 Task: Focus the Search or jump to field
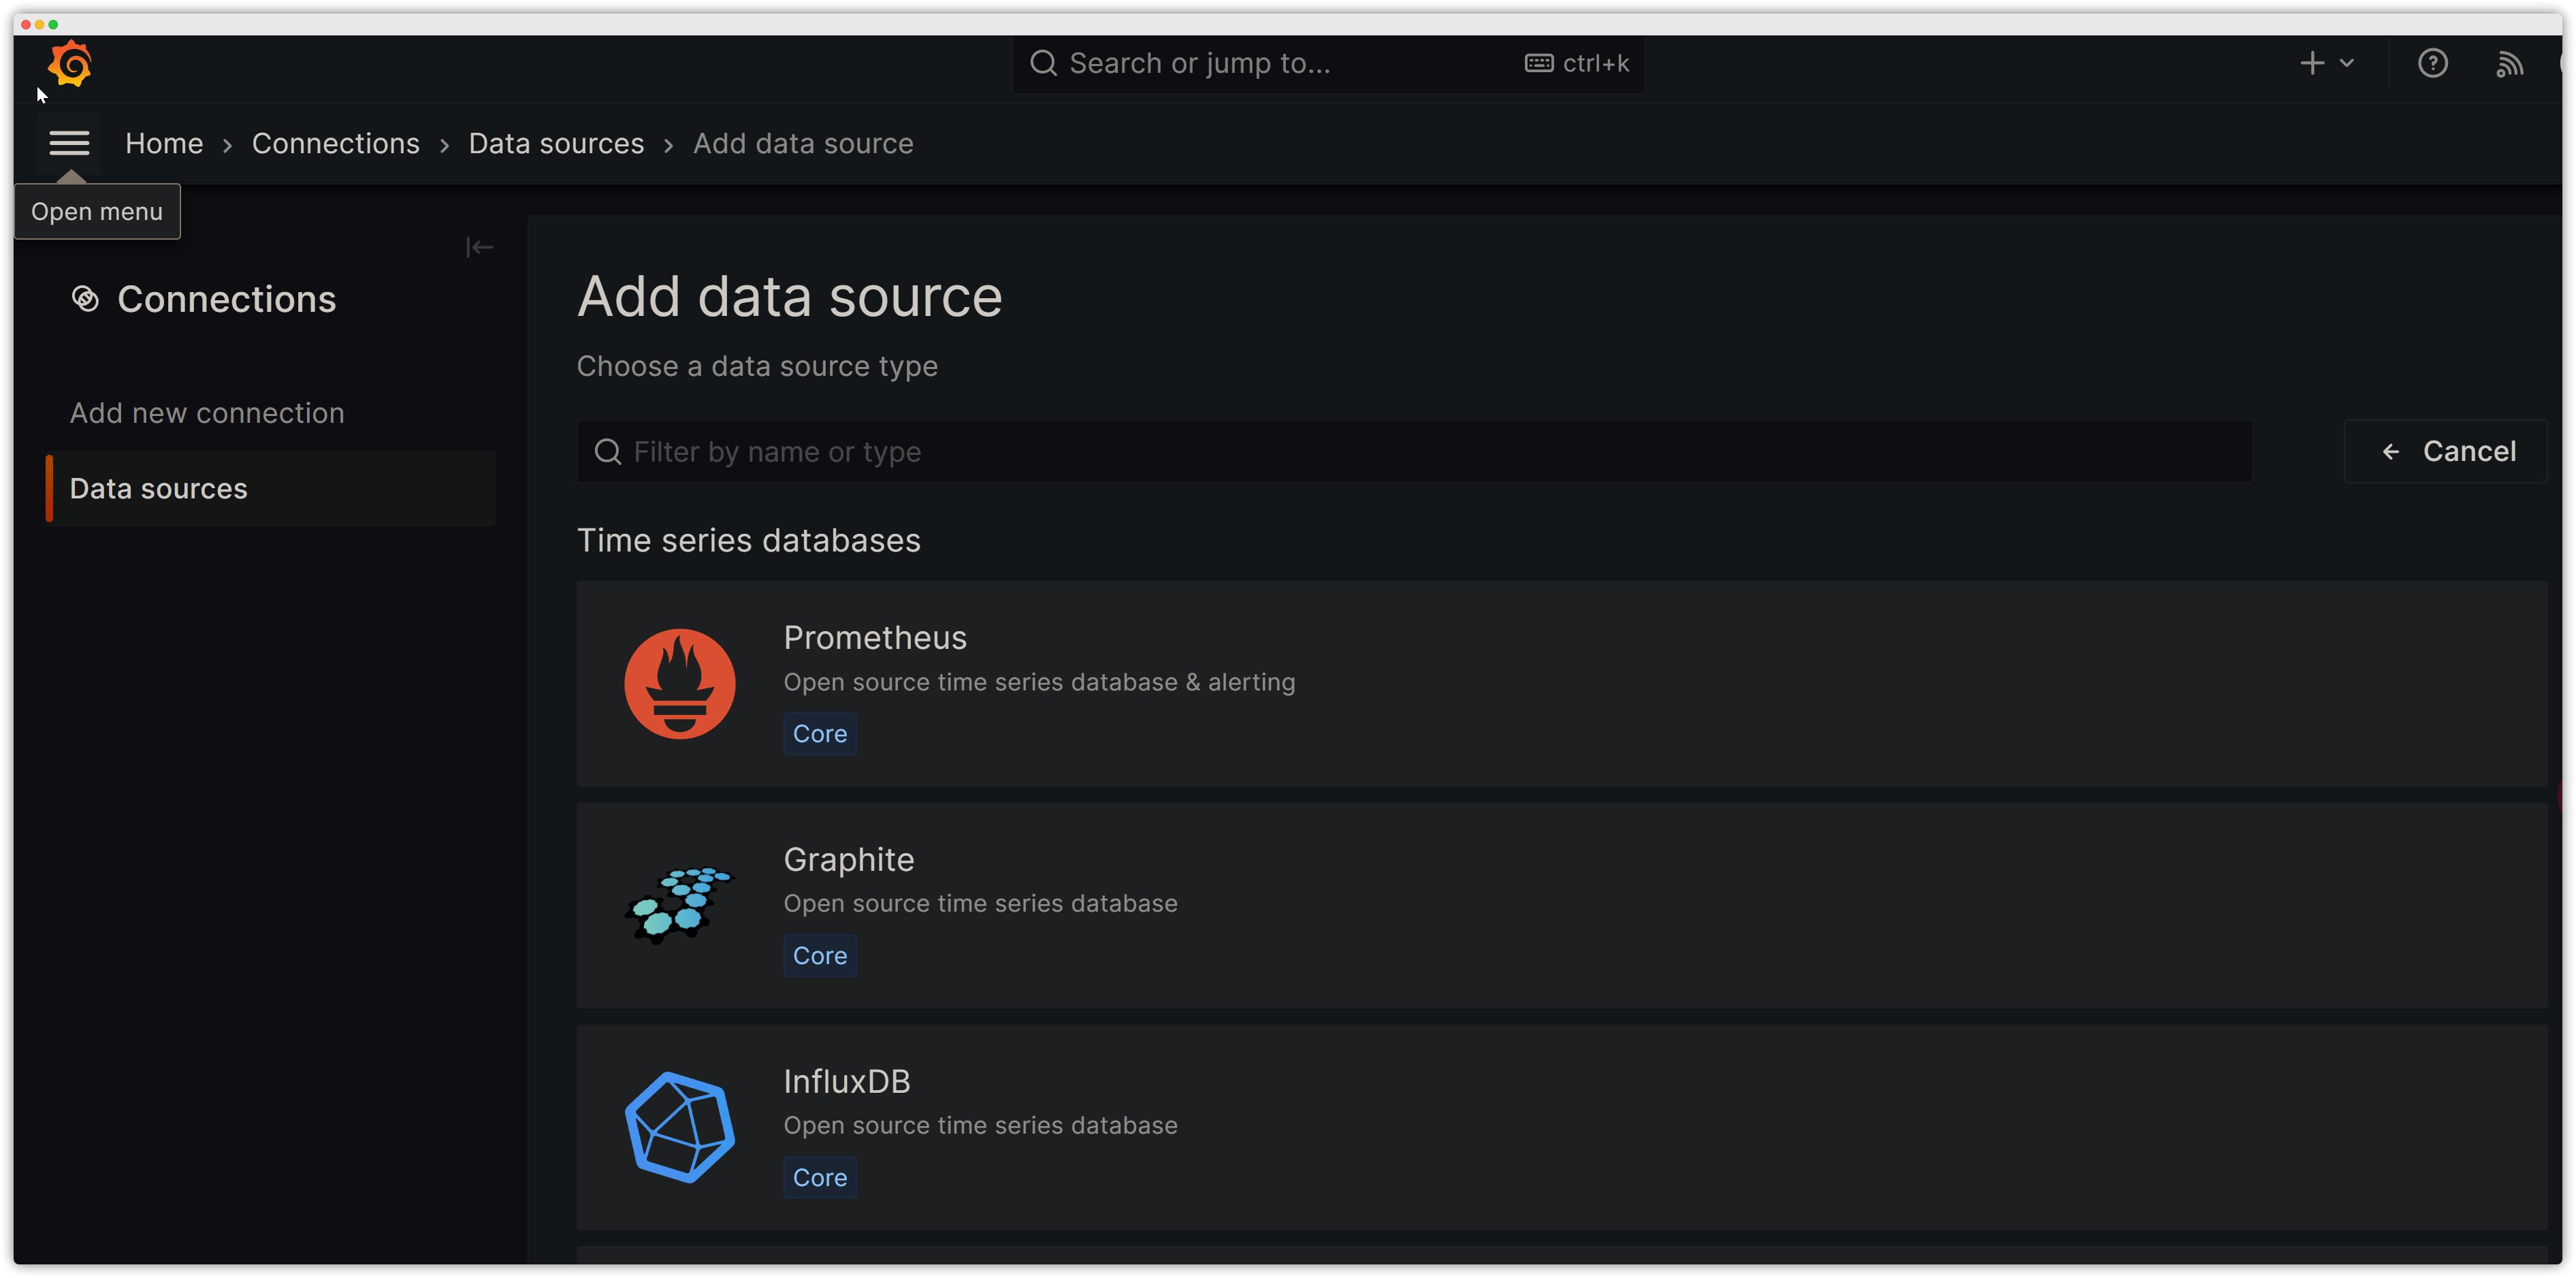point(1328,63)
